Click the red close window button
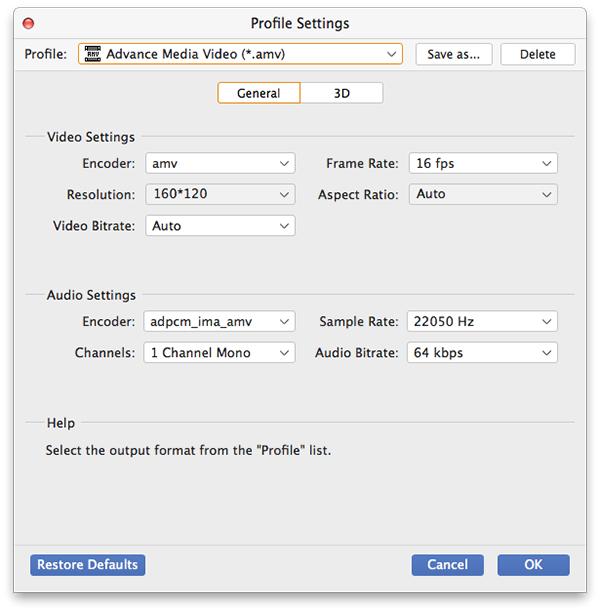This screenshot has width=600, height=612. (x=29, y=23)
